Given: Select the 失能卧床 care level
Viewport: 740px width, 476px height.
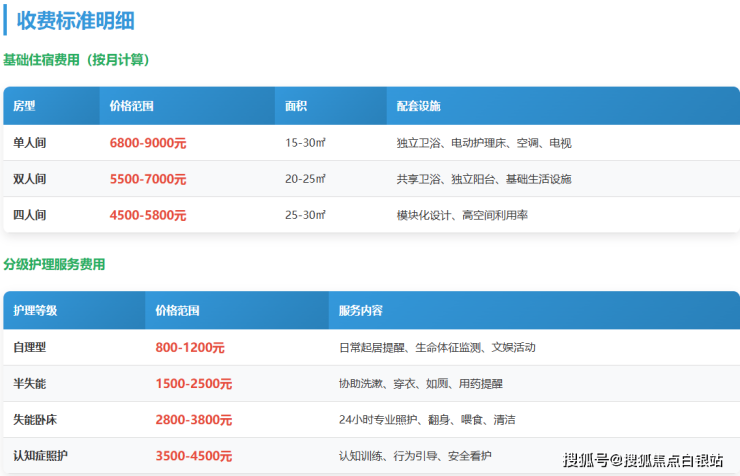Looking at the screenshot, I should pos(35,420).
